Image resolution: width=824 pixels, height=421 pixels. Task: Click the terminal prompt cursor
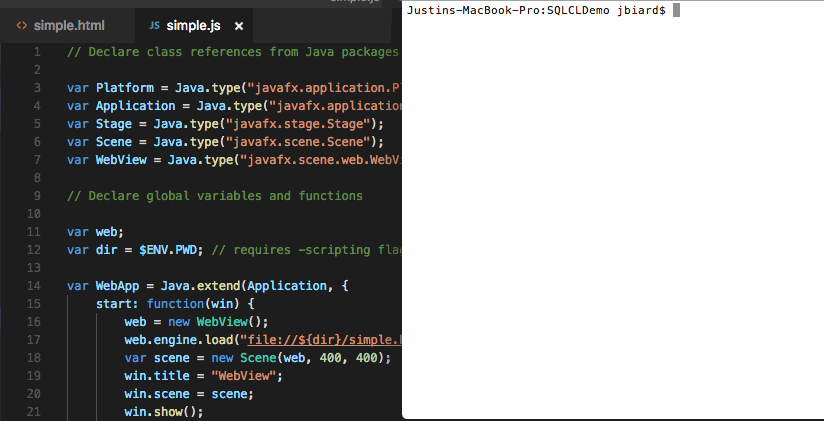[x=676, y=10]
